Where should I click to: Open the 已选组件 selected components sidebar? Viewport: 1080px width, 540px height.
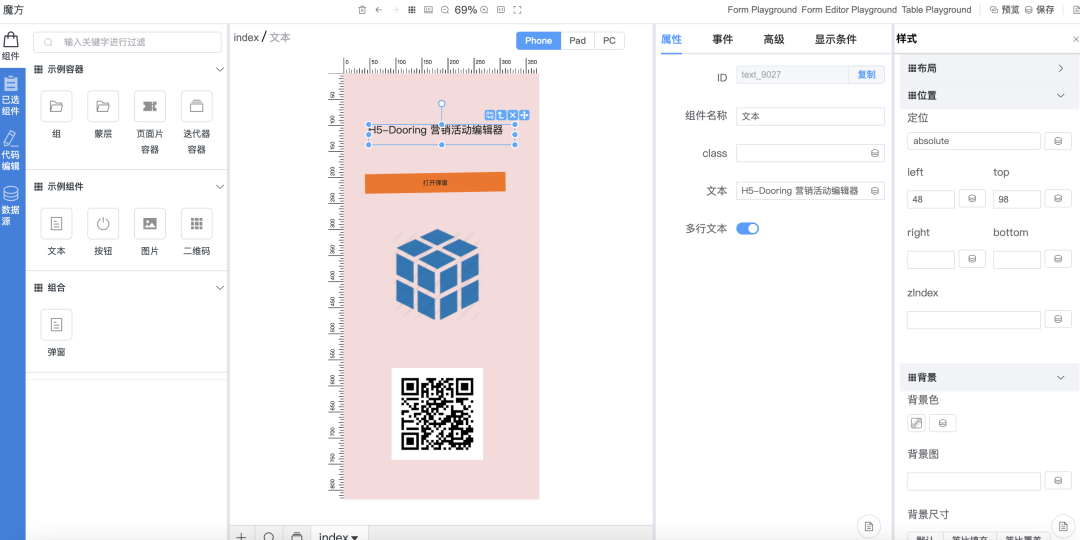(x=11, y=96)
